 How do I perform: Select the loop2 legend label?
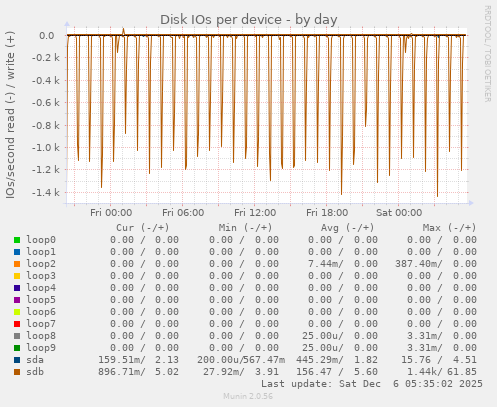(x=41, y=264)
